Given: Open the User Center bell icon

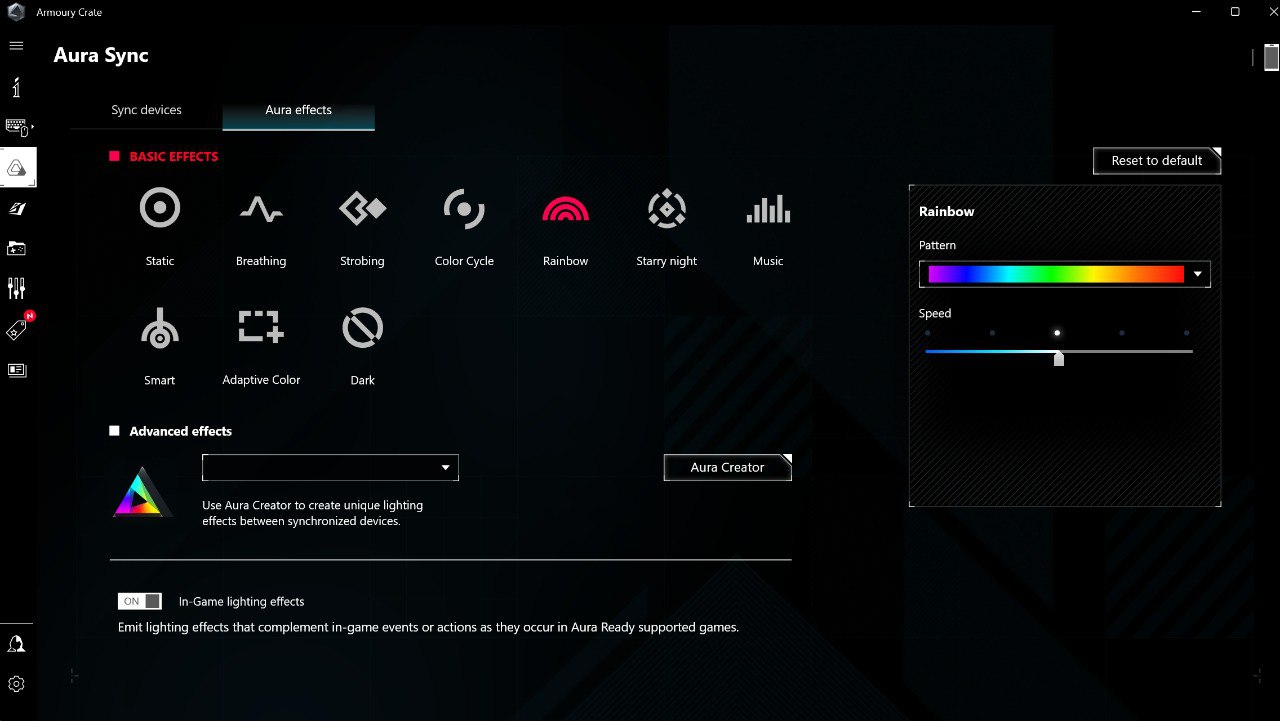Looking at the screenshot, I should click(16, 644).
